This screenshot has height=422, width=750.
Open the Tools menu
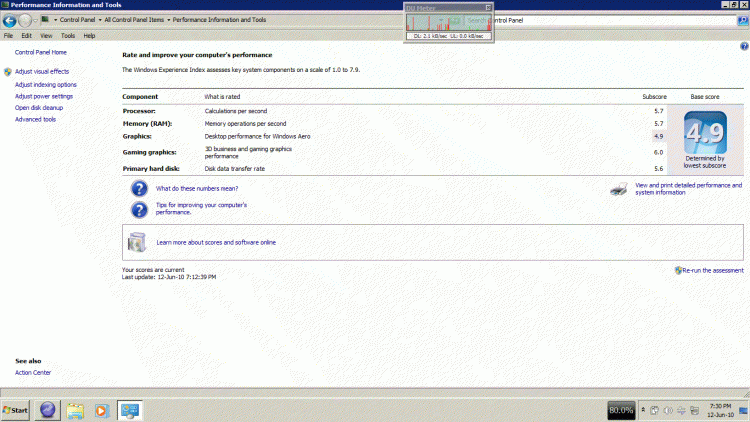click(68, 36)
